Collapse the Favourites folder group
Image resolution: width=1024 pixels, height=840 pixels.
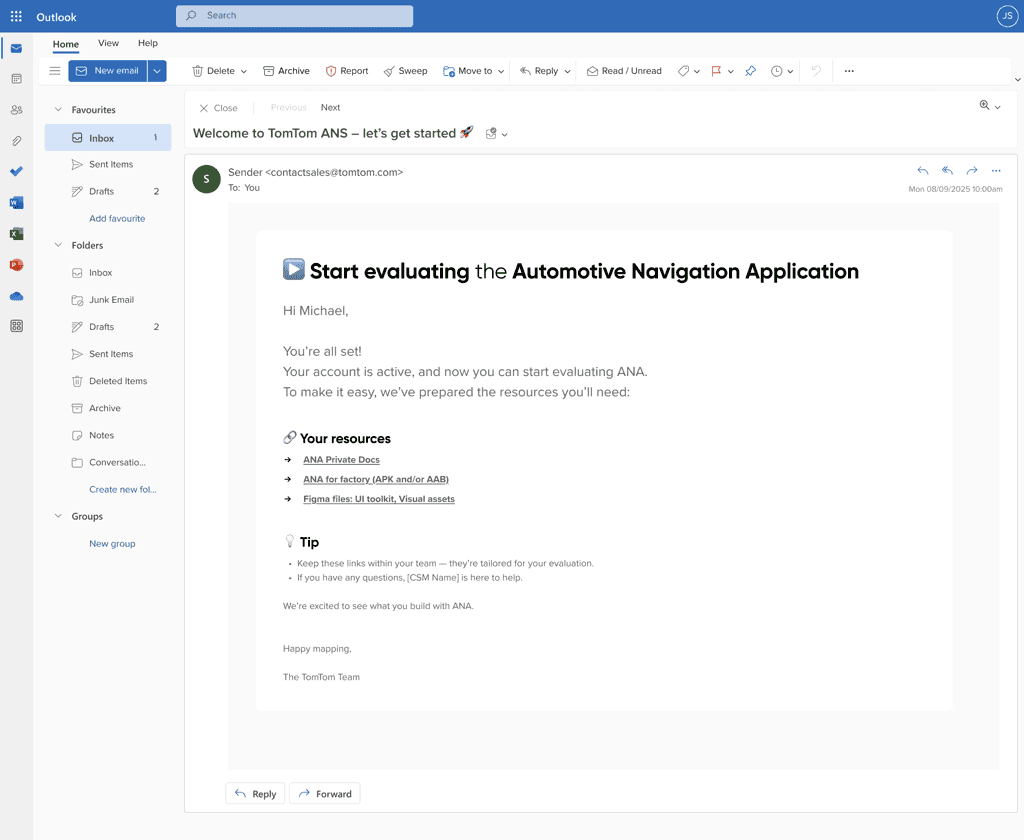58,110
